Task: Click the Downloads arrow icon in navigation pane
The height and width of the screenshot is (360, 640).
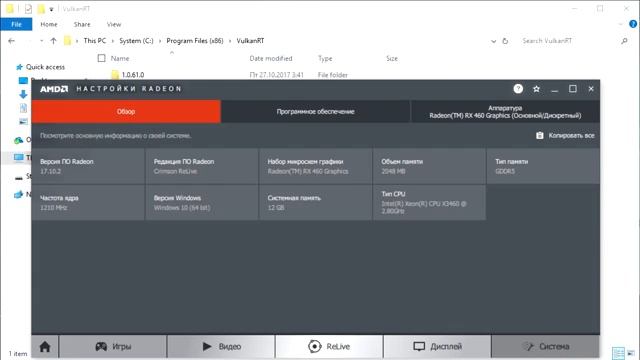Action: coord(23,94)
